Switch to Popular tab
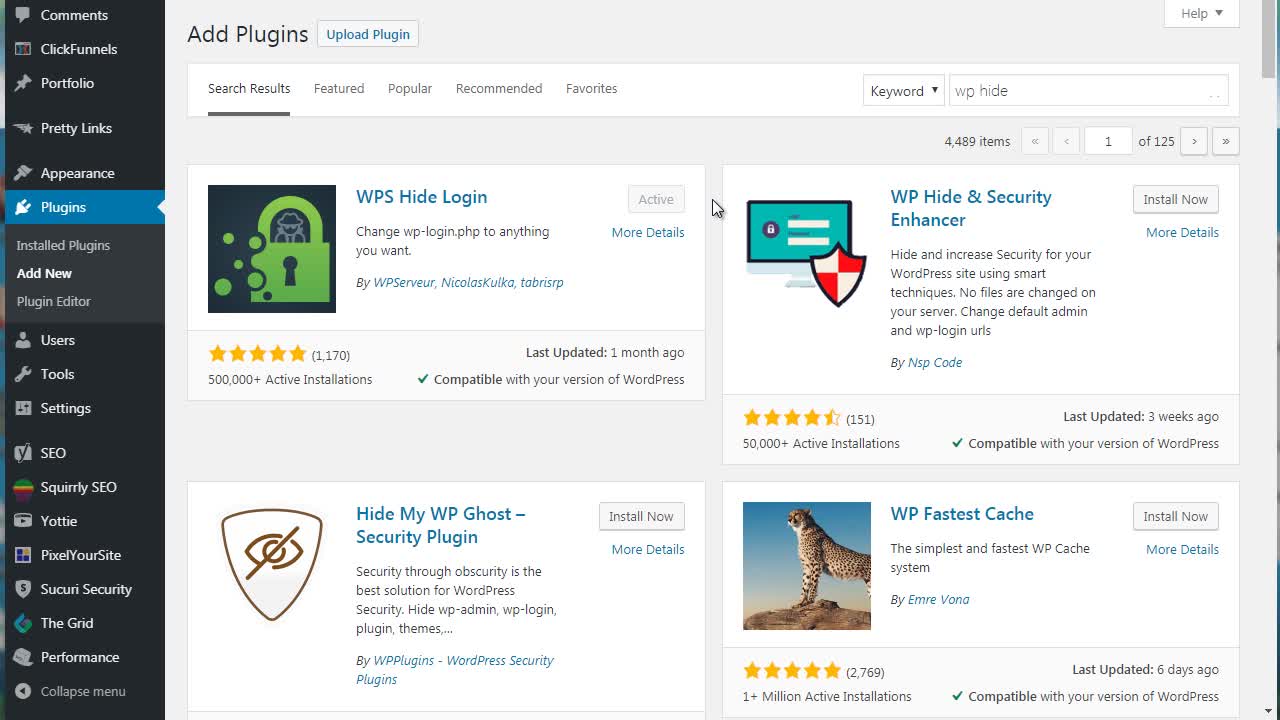The height and width of the screenshot is (720, 1280). click(x=410, y=89)
